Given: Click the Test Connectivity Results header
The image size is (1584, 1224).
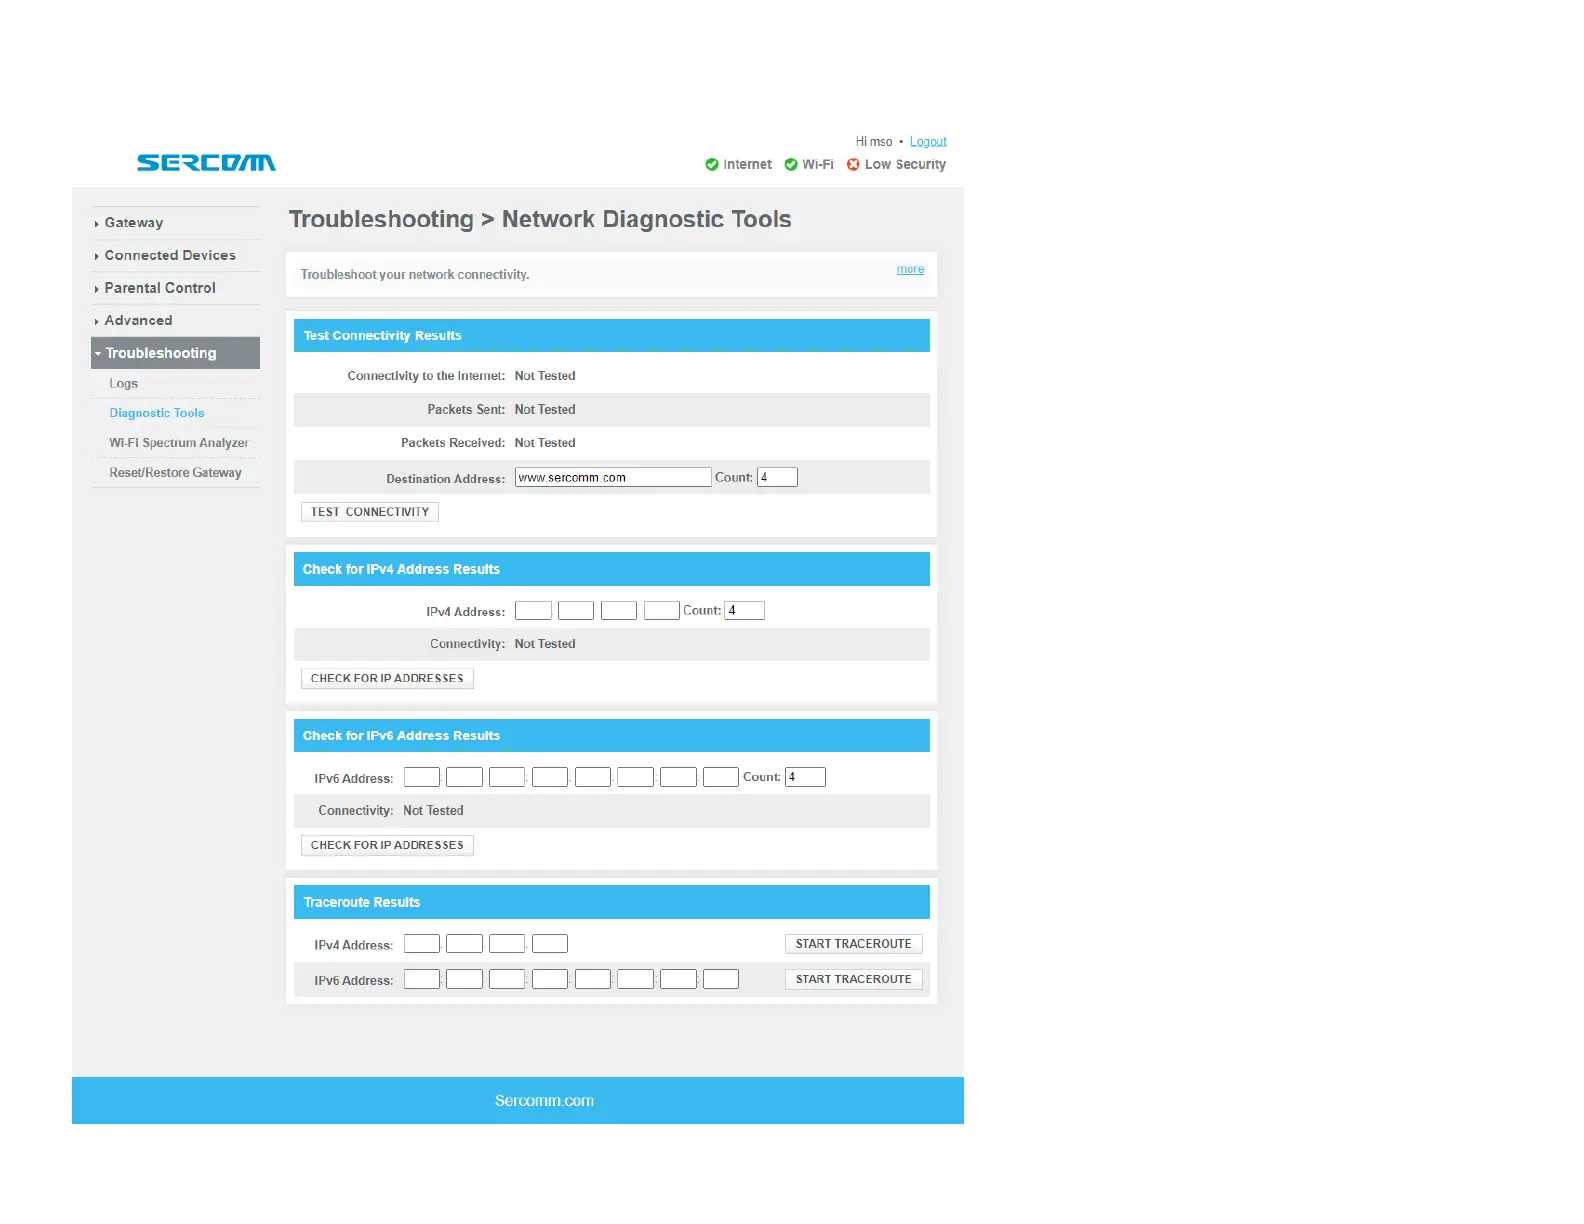Looking at the screenshot, I should [x=612, y=336].
